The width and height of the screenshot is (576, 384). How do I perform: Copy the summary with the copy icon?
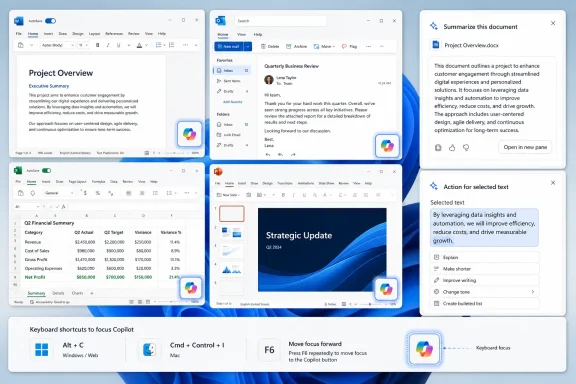tap(438, 148)
